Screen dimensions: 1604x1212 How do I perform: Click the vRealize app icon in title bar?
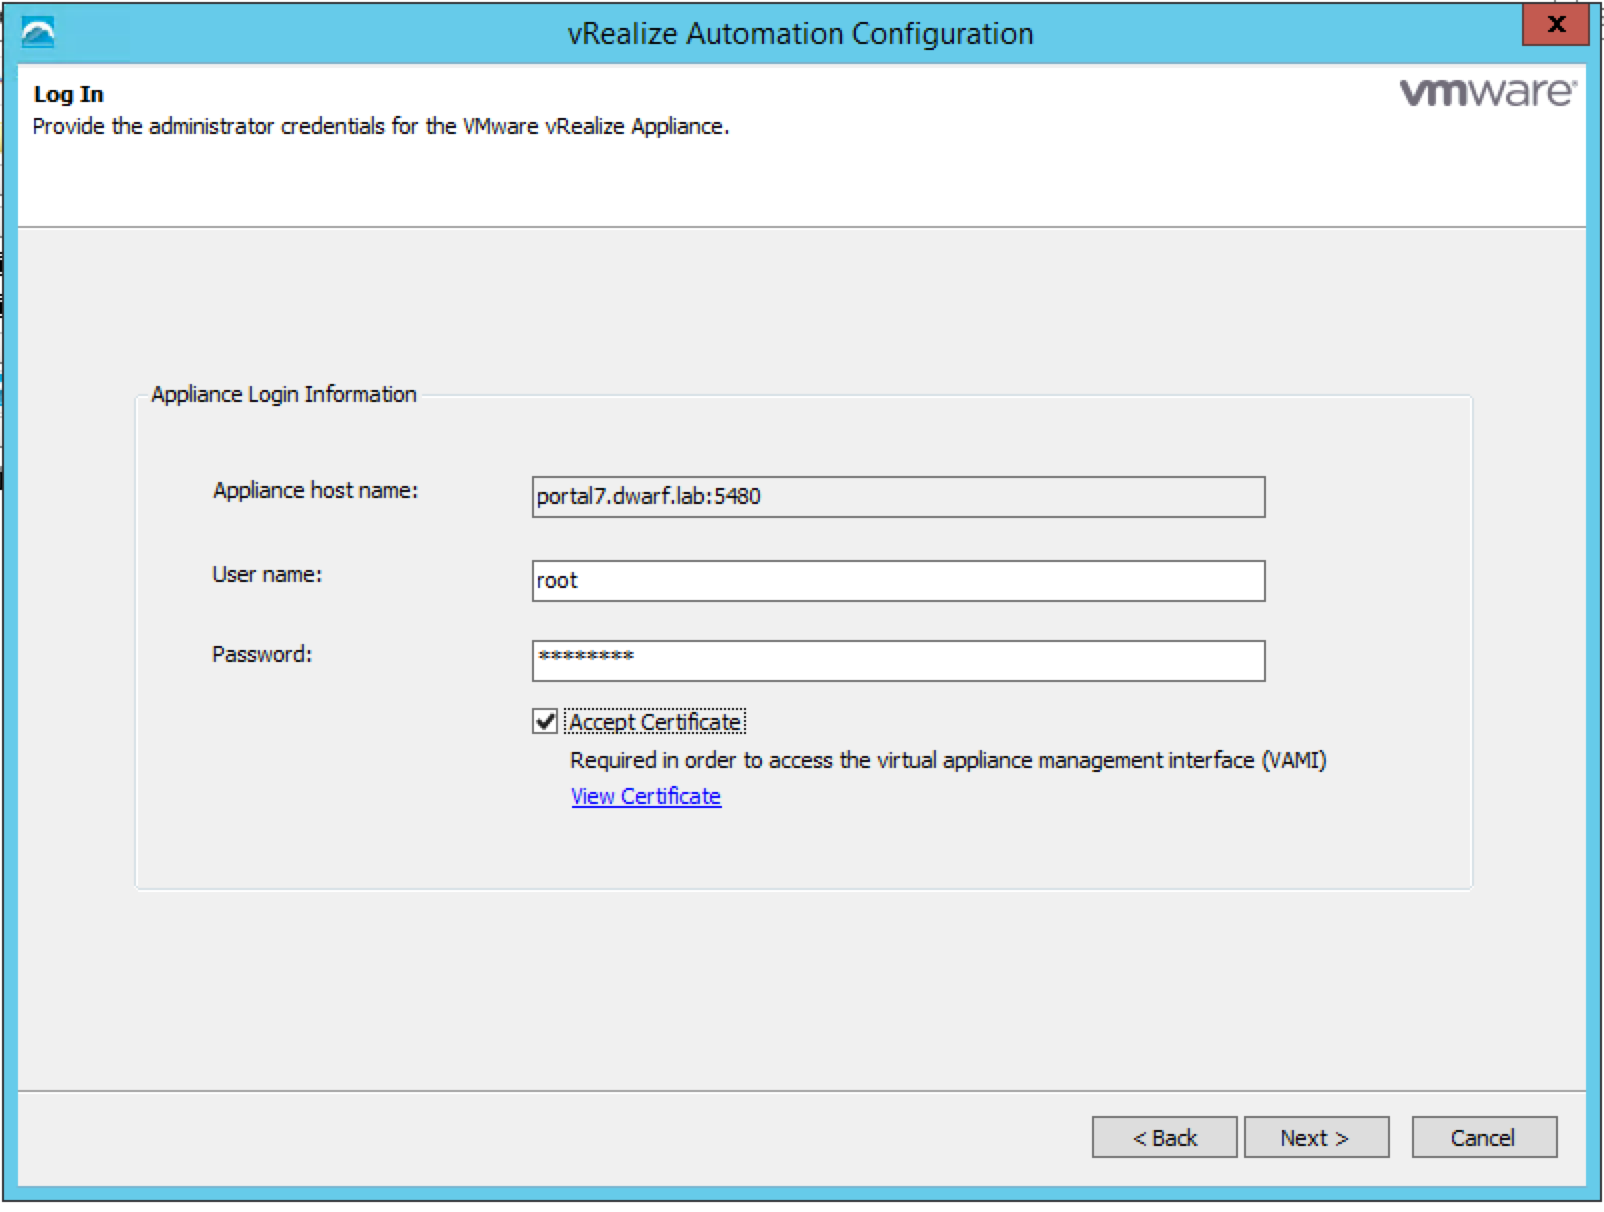(x=38, y=33)
